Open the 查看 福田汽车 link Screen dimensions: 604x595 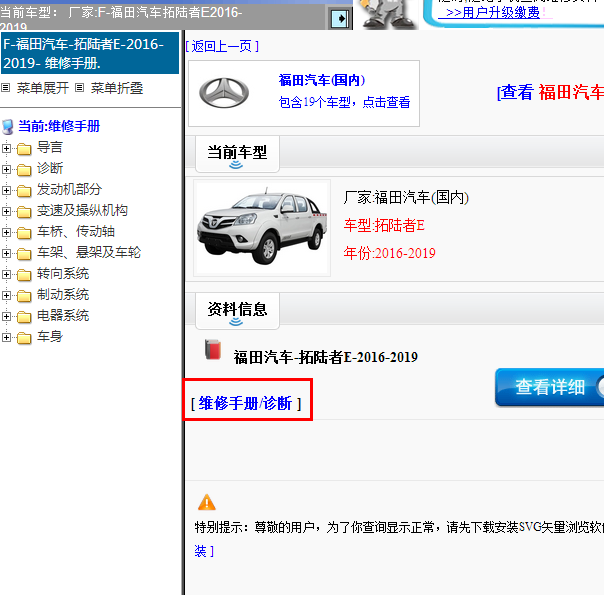tap(550, 93)
